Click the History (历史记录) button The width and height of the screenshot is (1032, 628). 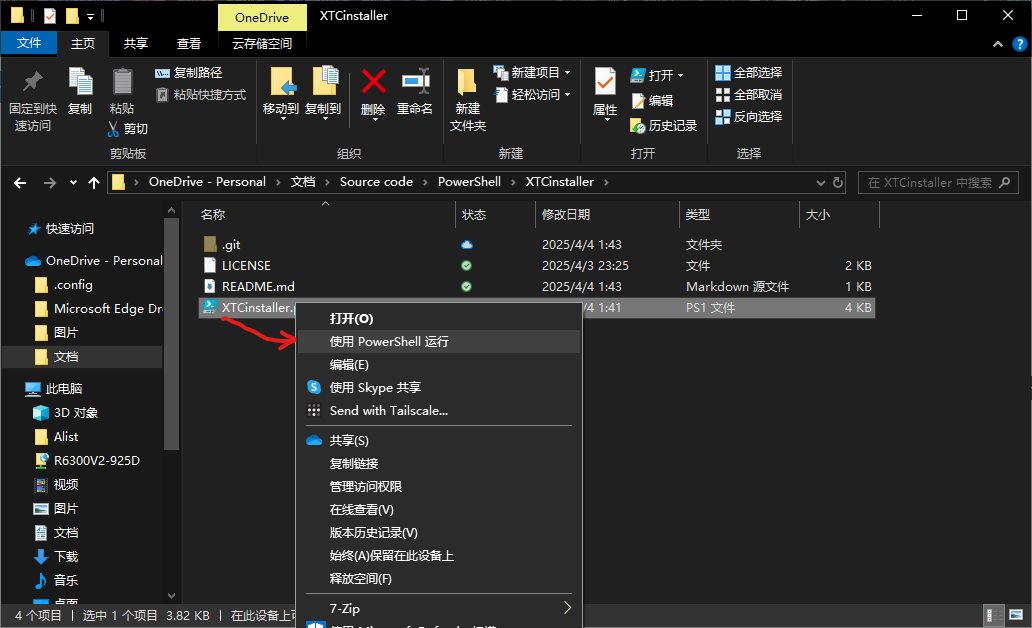[663, 125]
